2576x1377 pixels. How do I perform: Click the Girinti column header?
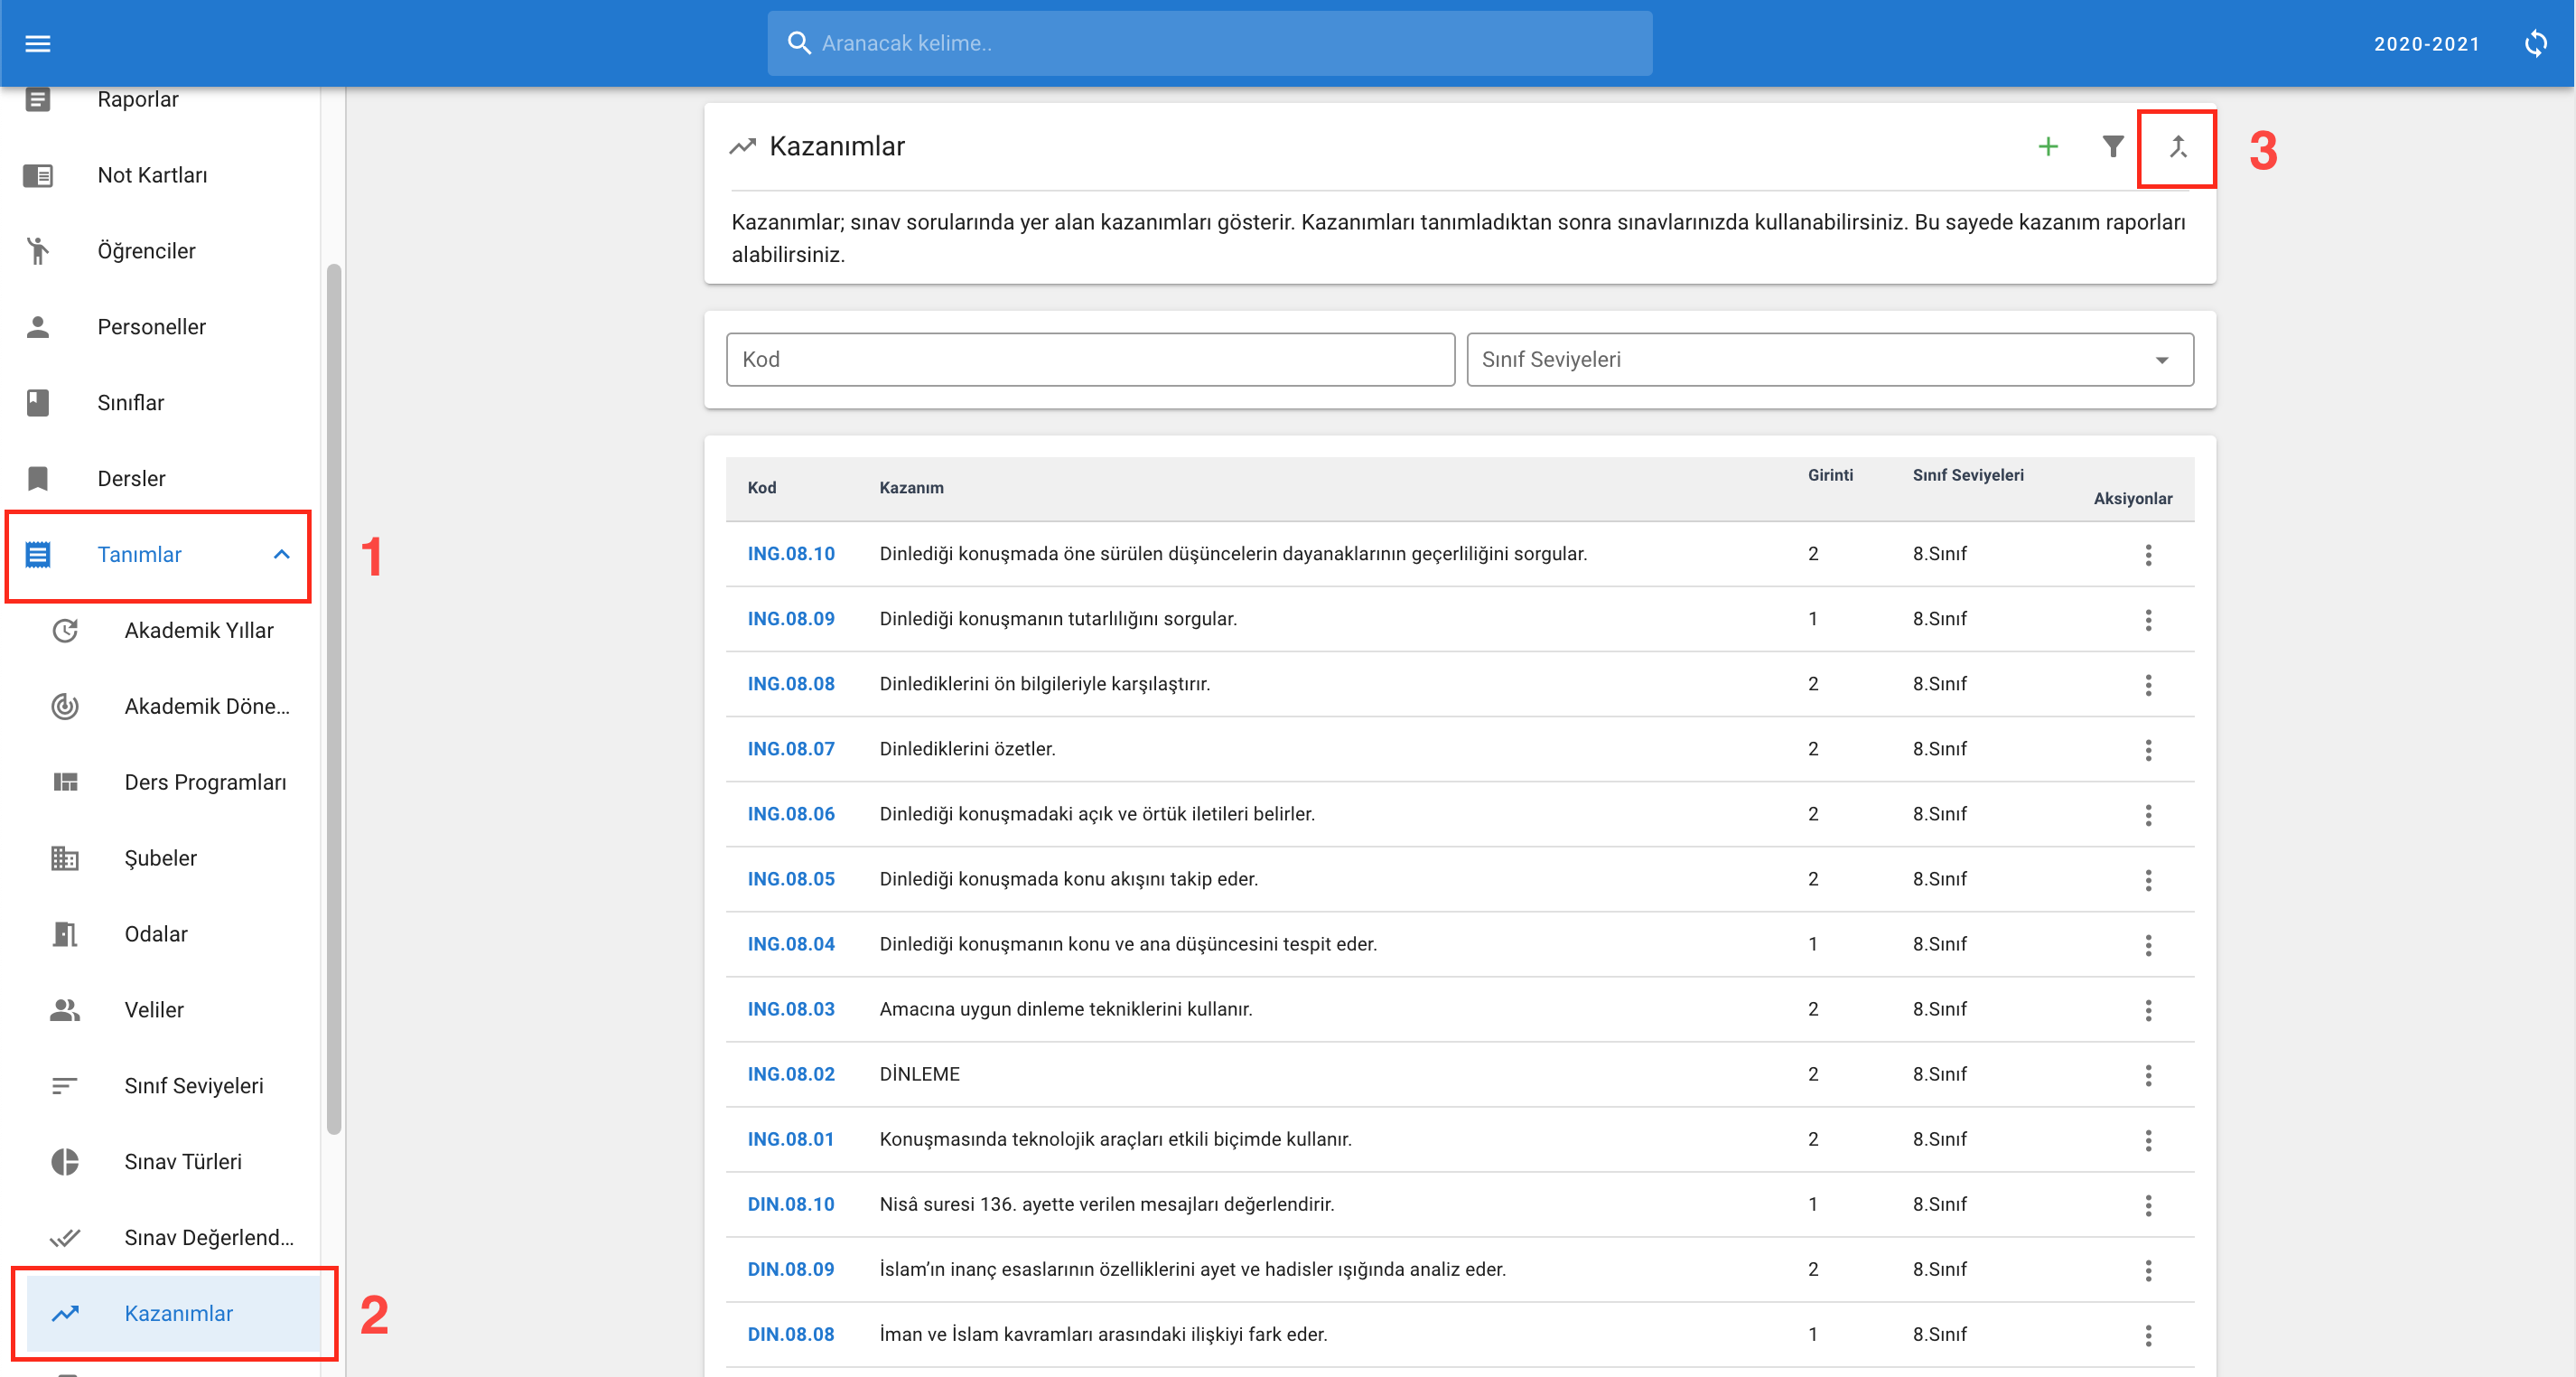click(1829, 476)
